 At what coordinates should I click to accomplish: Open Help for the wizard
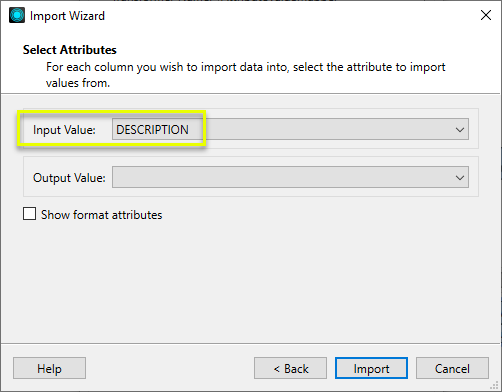tap(49, 368)
